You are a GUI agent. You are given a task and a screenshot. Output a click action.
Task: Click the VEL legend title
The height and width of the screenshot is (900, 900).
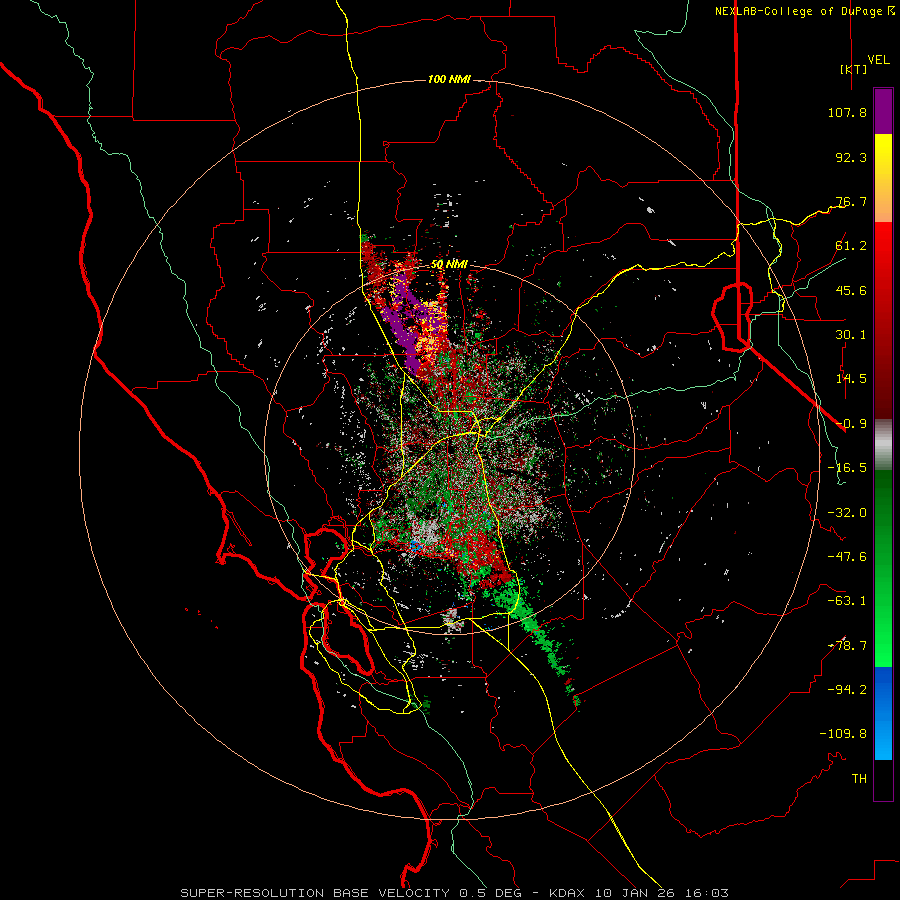tap(878, 59)
